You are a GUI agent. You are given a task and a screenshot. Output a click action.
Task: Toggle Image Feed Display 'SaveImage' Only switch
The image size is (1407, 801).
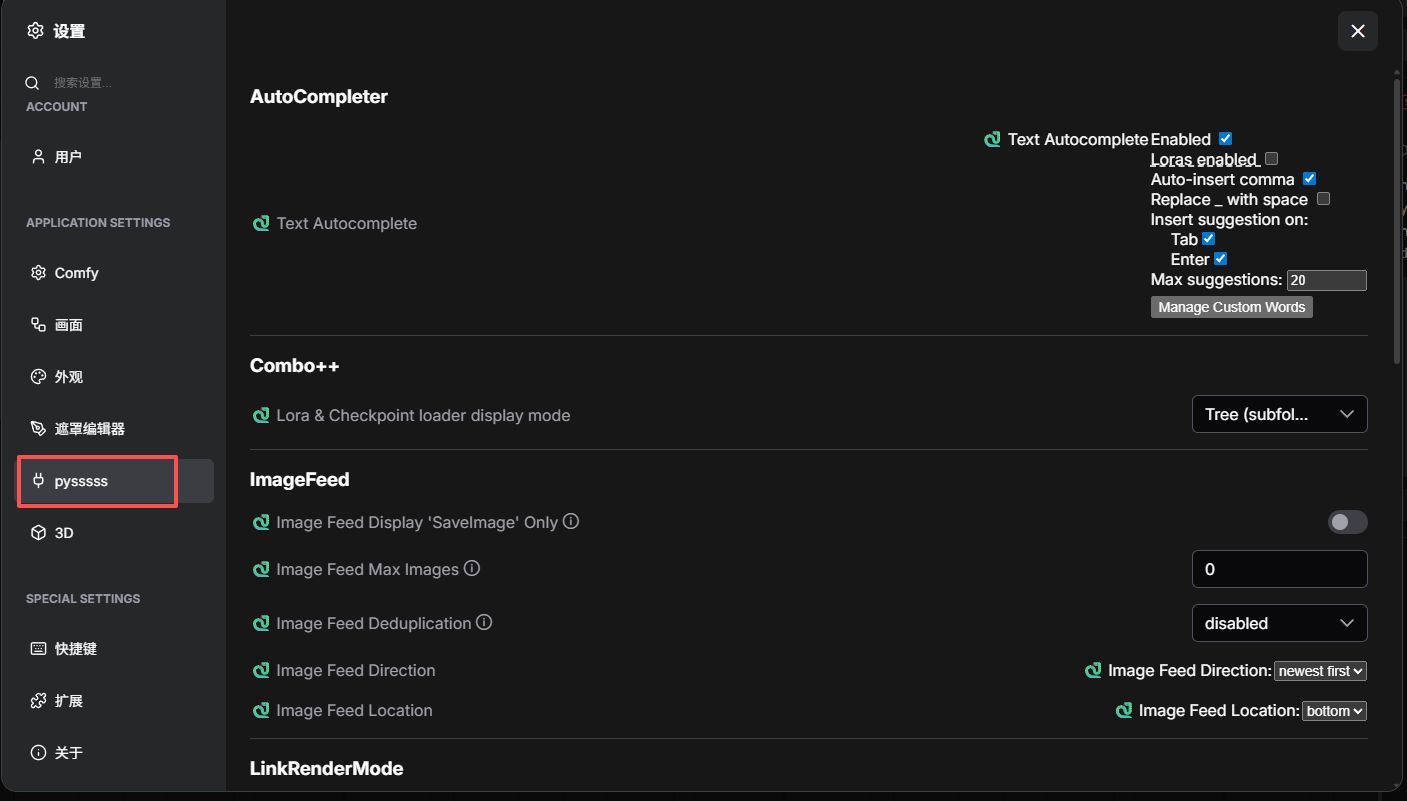point(1347,522)
